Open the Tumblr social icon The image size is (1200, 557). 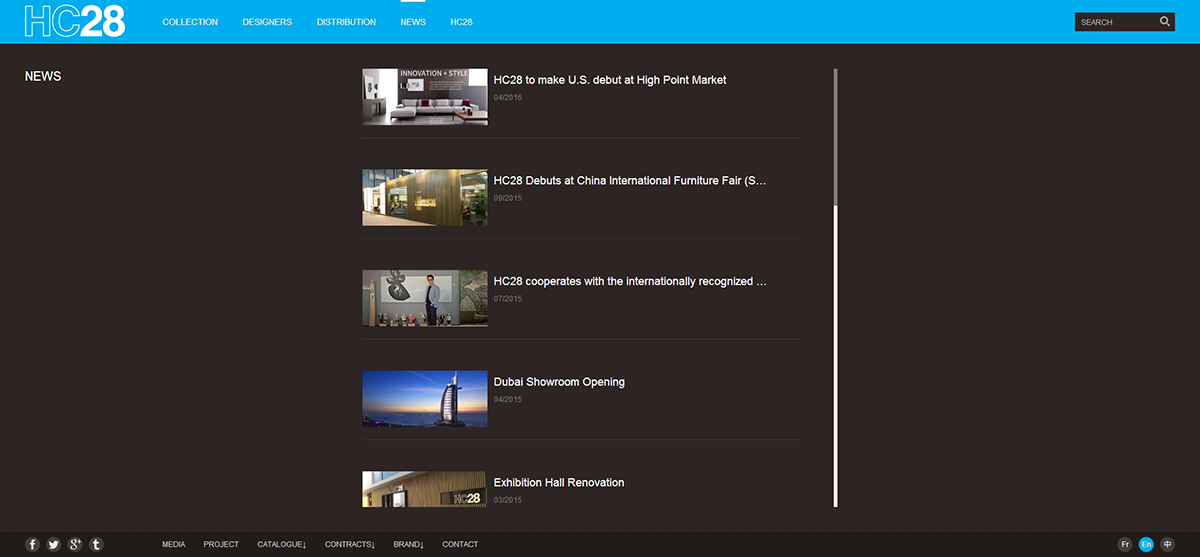coord(96,545)
